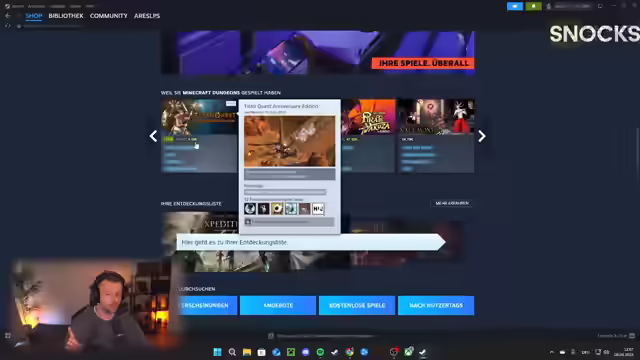Click the Mehr erfahren button
Image resolution: width=640 pixels, height=360 pixels.
coord(452,203)
